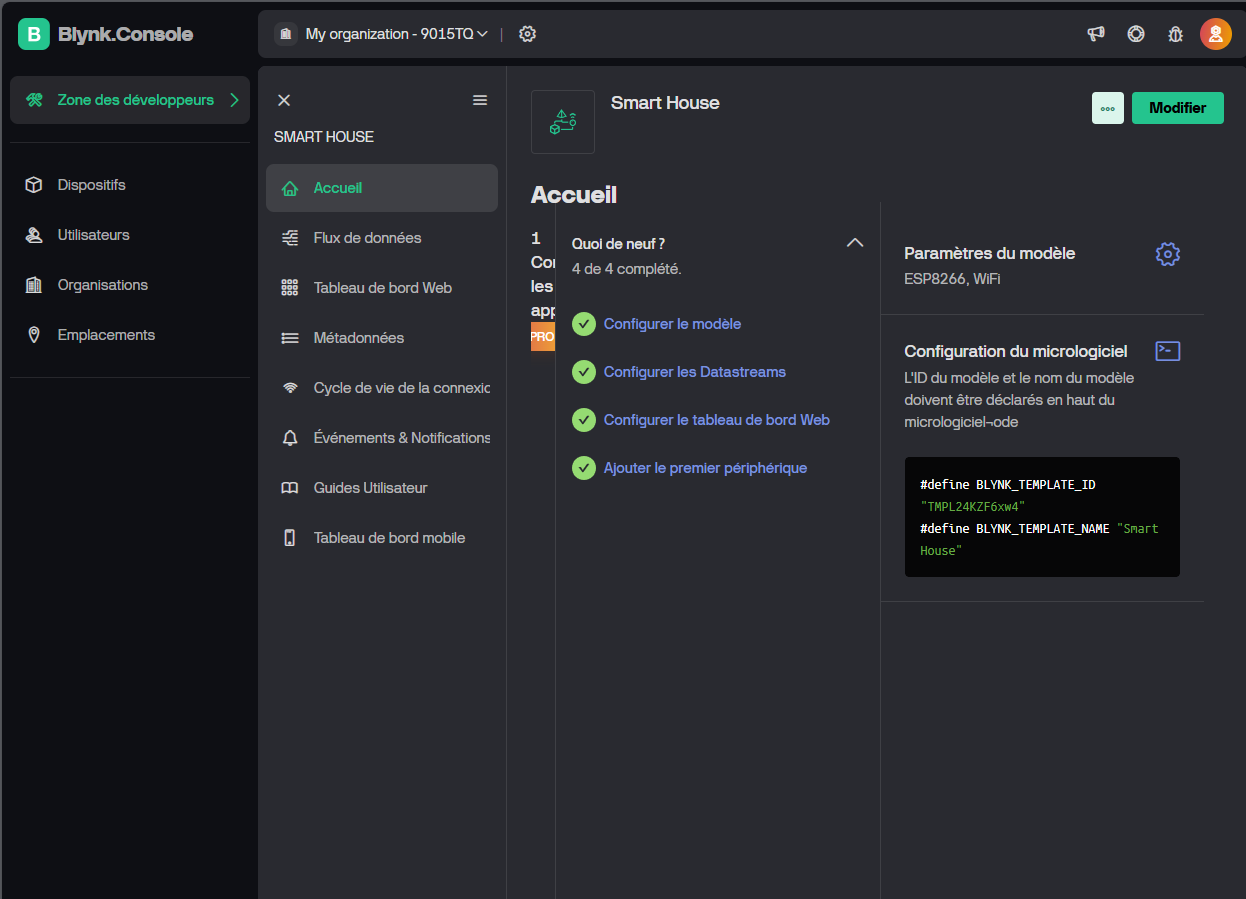
Task: Open Guides Utilisateur tab
Action: [382, 488]
